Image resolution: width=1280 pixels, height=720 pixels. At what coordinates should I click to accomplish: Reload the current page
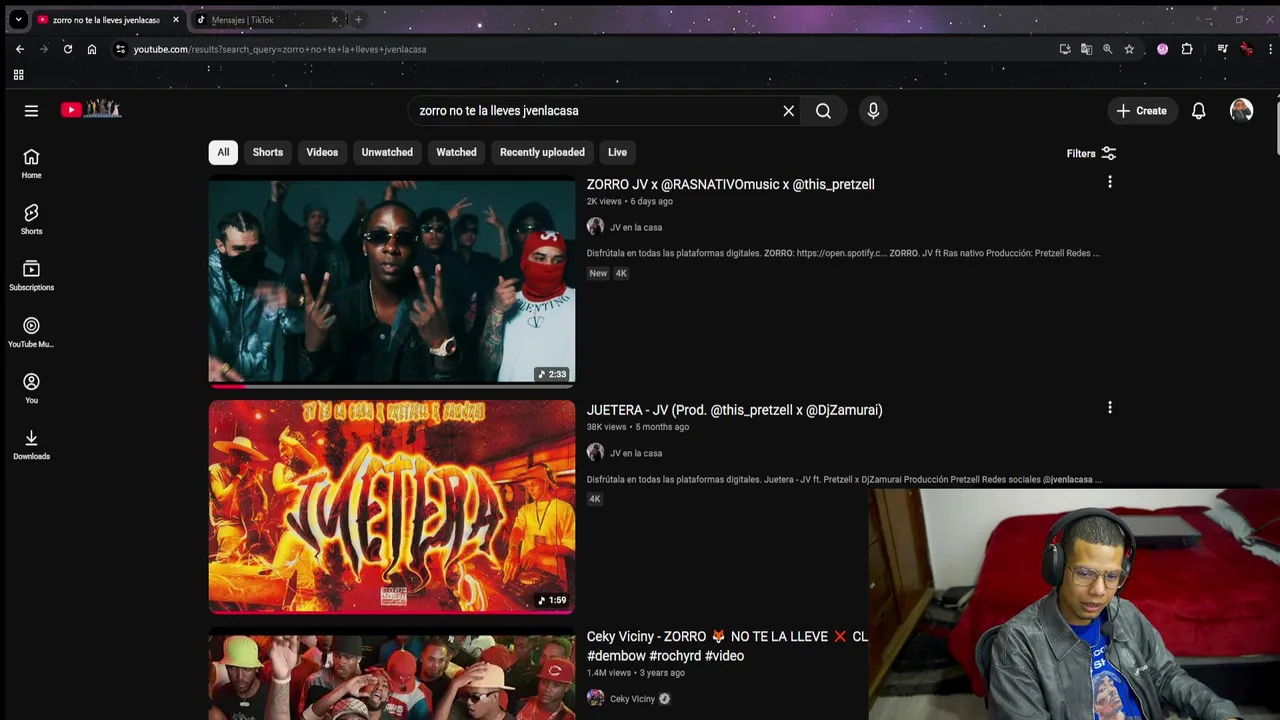coord(68,49)
